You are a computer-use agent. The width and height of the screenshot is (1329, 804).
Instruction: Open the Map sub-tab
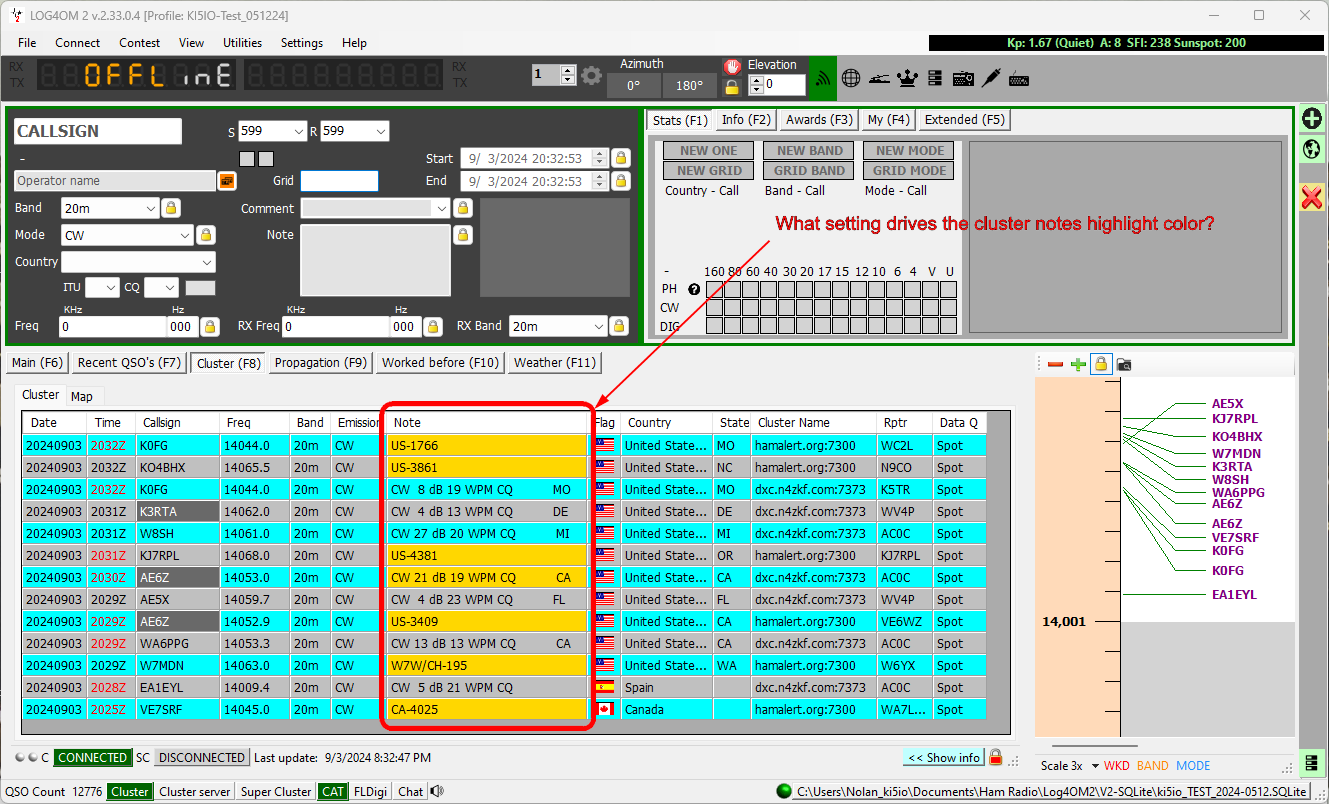coord(81,396)
